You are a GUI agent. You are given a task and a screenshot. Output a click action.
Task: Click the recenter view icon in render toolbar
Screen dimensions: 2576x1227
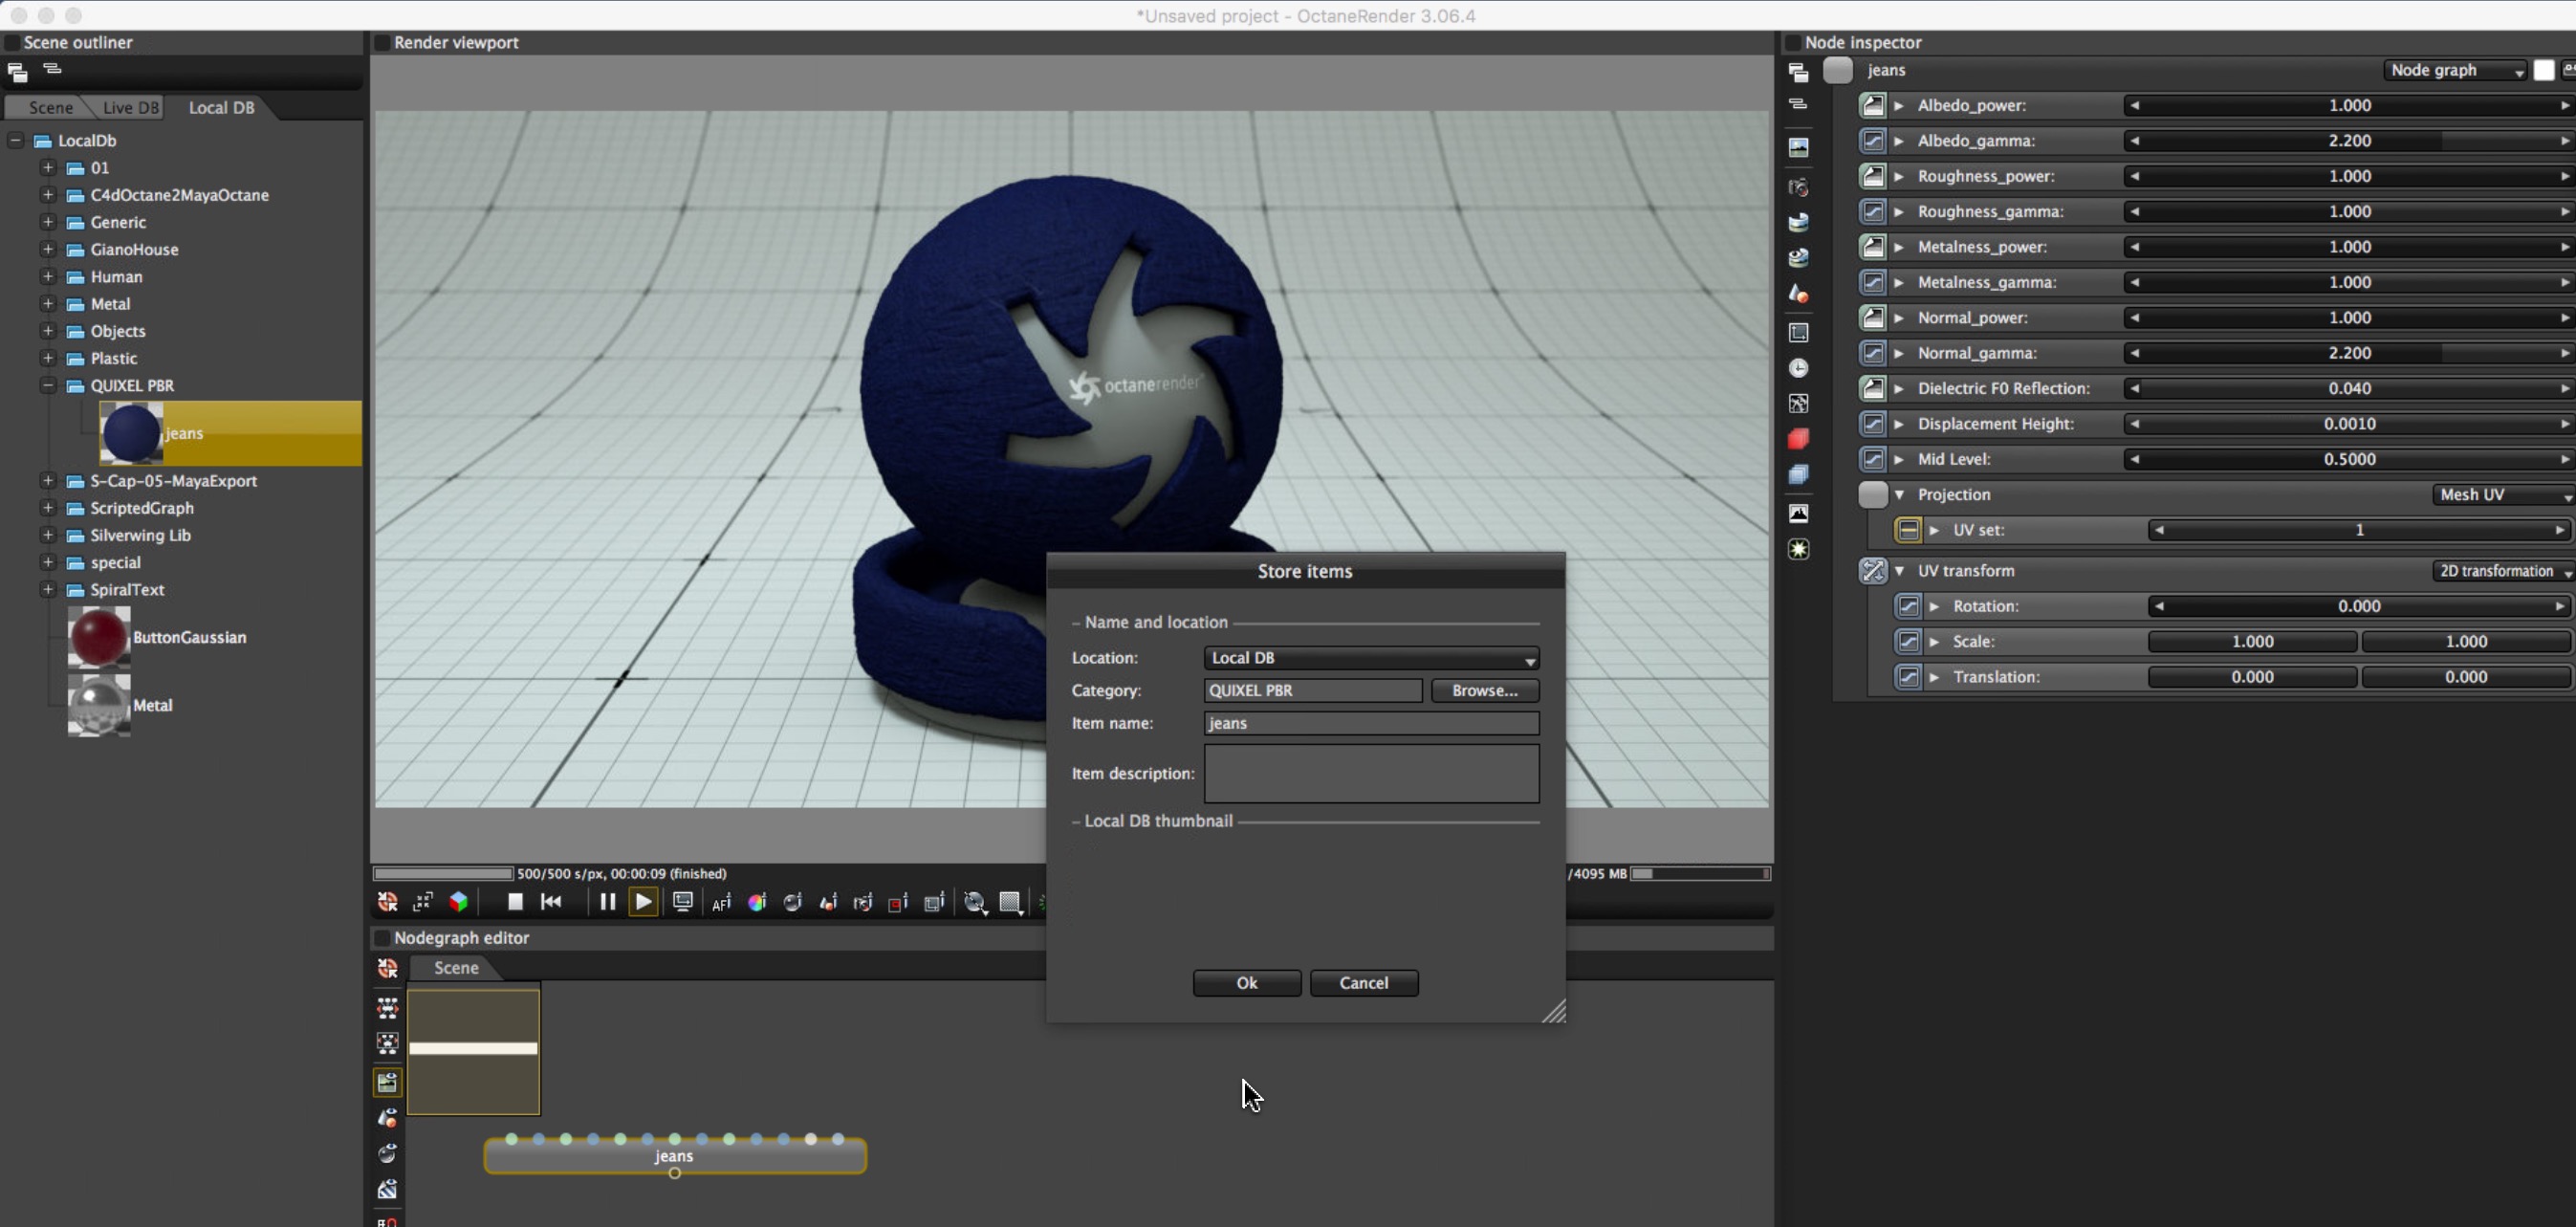pyautogui.click(x=387, y=903)
